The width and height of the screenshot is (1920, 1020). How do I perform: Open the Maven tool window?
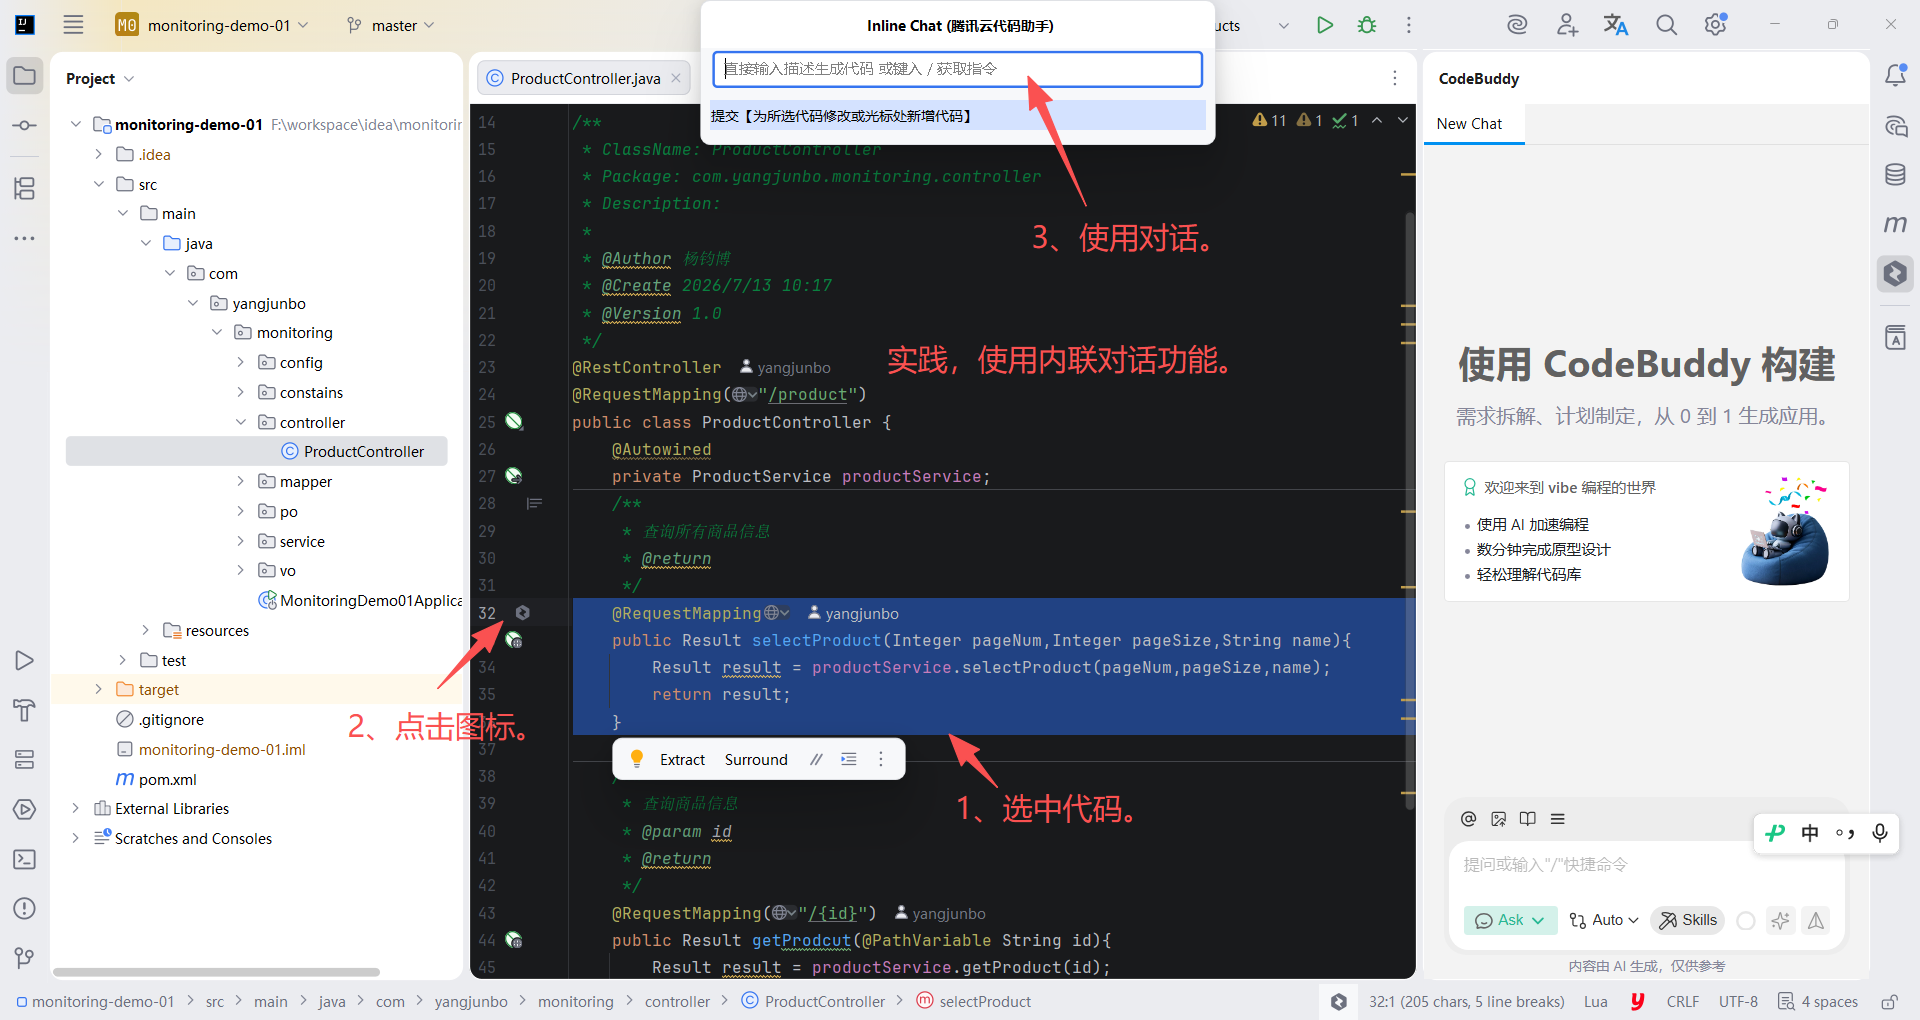point(1895,224)
